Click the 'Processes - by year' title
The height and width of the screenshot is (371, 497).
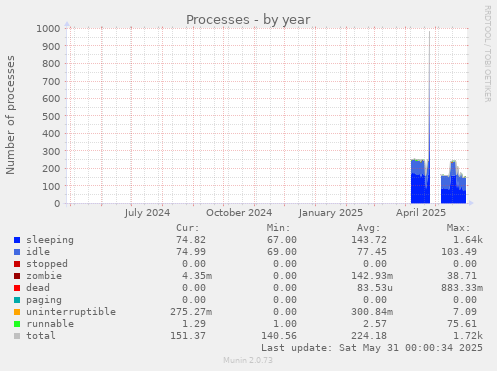pos(248,20)
